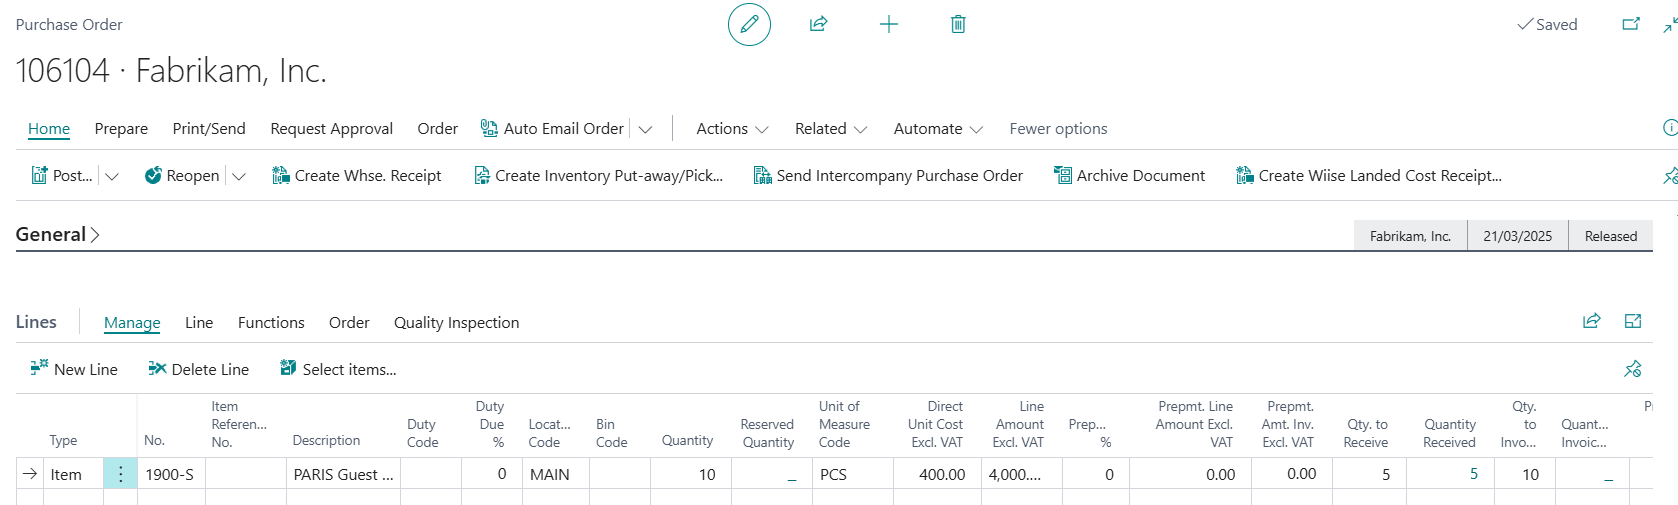1678x505 pixels.
Task: Click the share icon in Lines section
Action: (x=1591, y=321)
